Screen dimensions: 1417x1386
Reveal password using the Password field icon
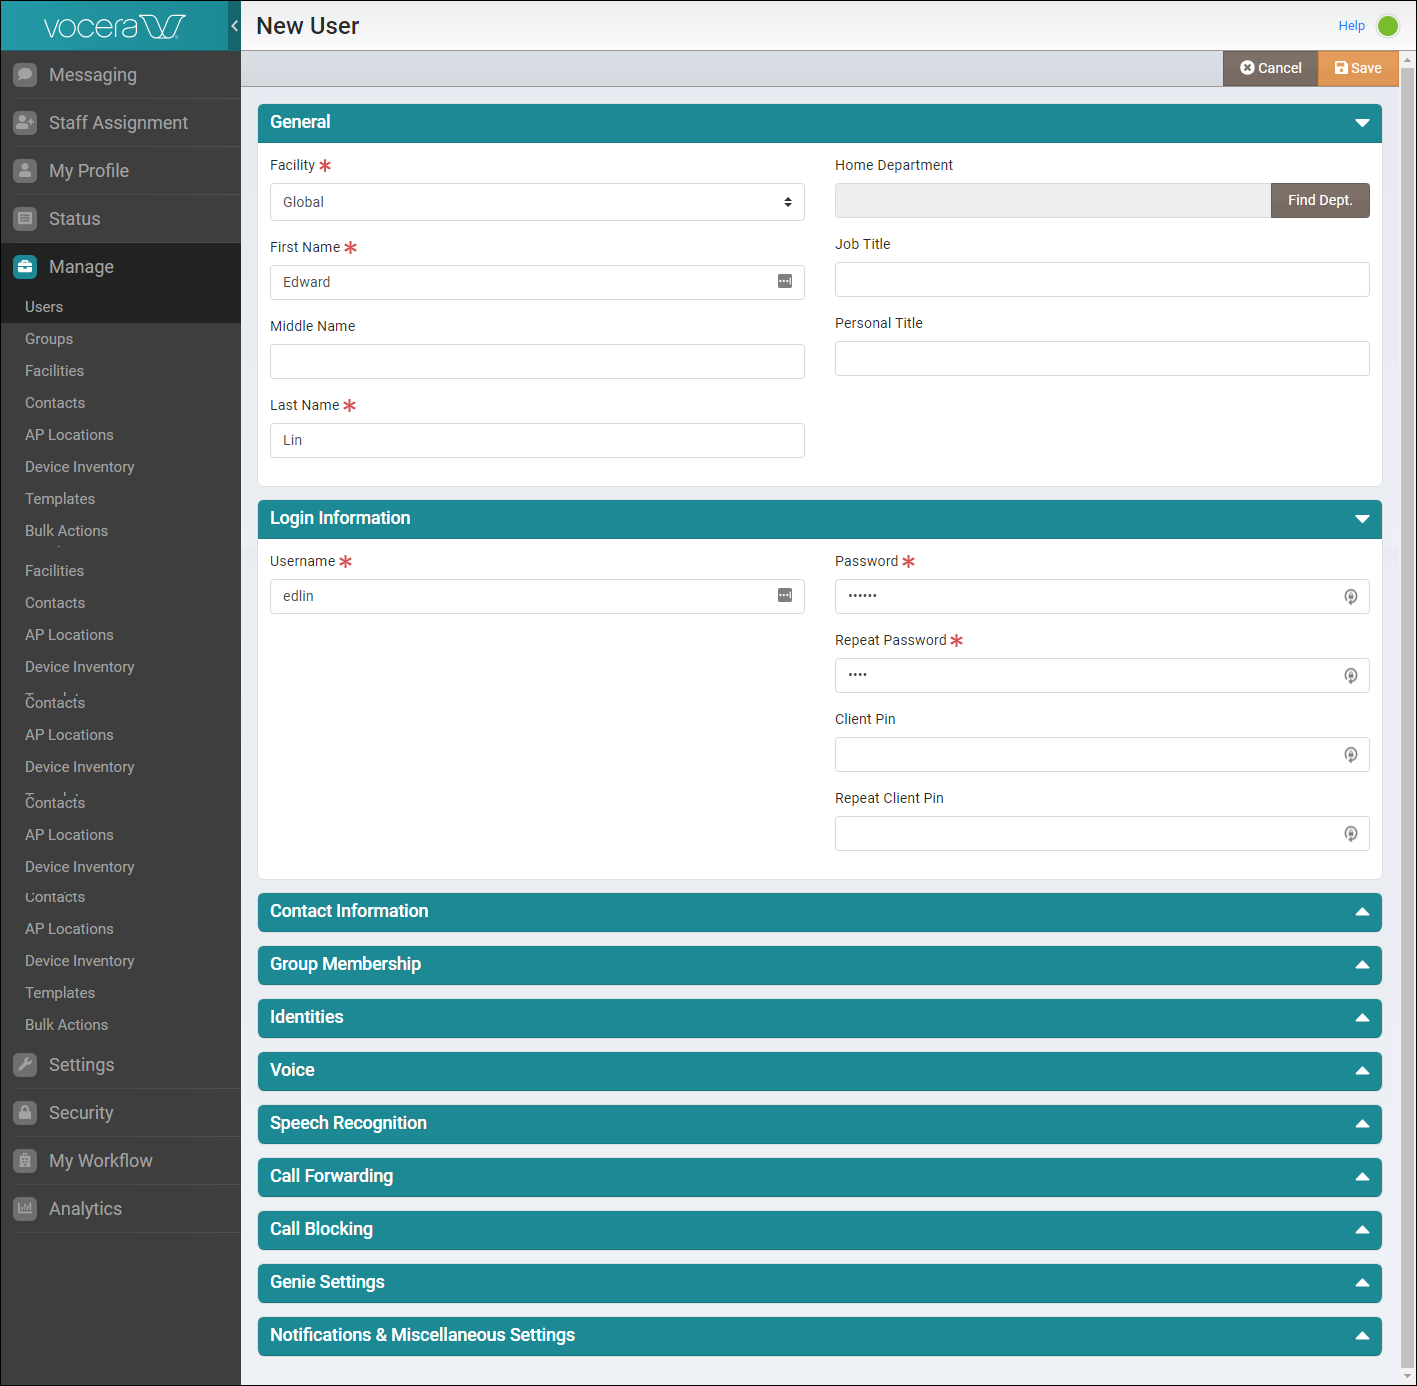[1350, 597]
